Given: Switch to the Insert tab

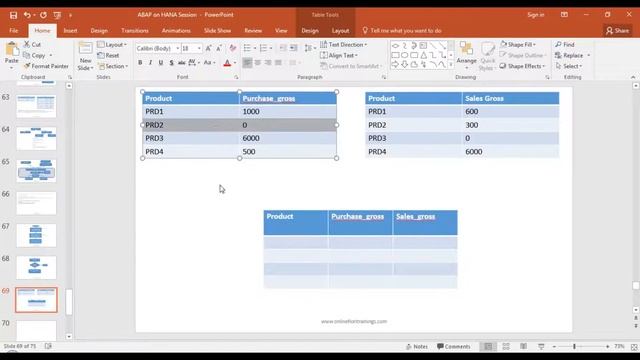Looking at the screenshot, I should (x=70, y=31).
